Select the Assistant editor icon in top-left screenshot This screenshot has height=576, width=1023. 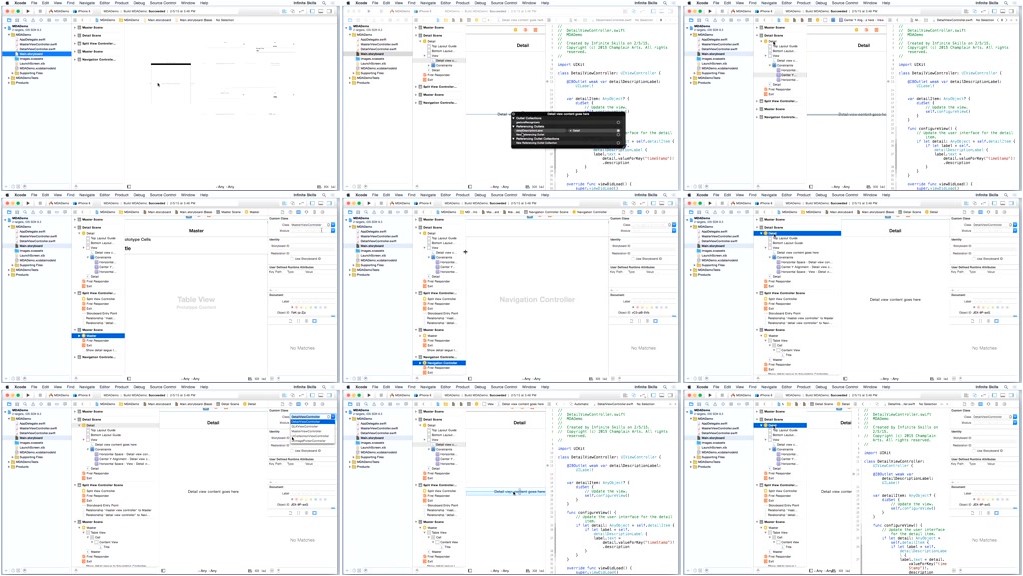[x=292, y=11]
